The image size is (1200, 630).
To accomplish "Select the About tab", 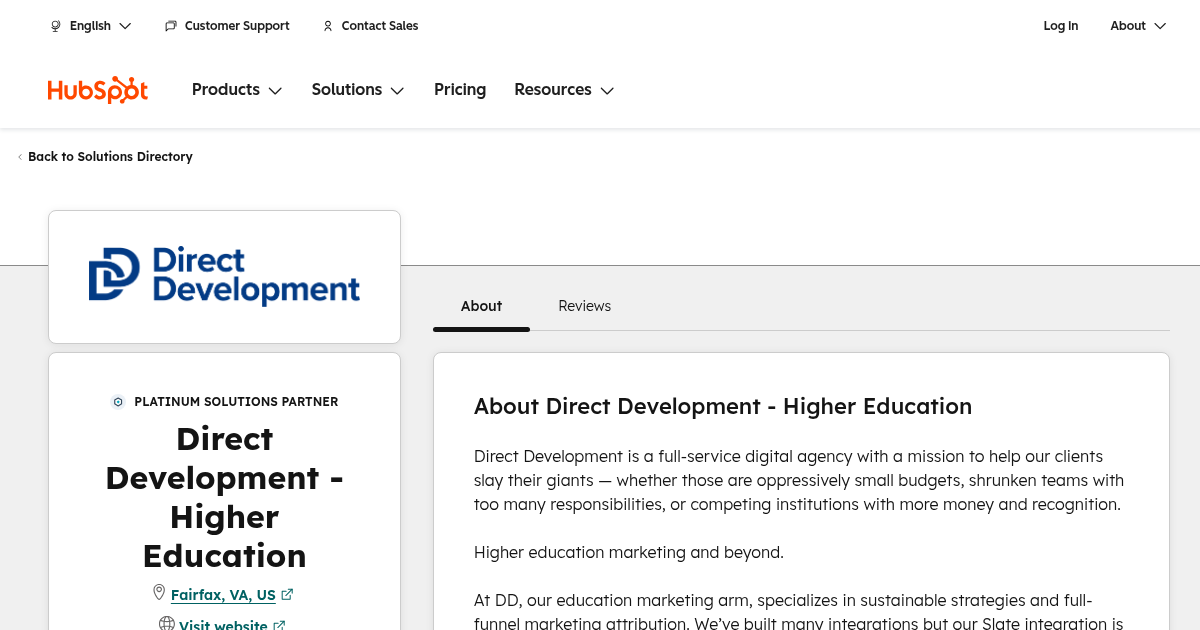I will (x=481, y=306).
